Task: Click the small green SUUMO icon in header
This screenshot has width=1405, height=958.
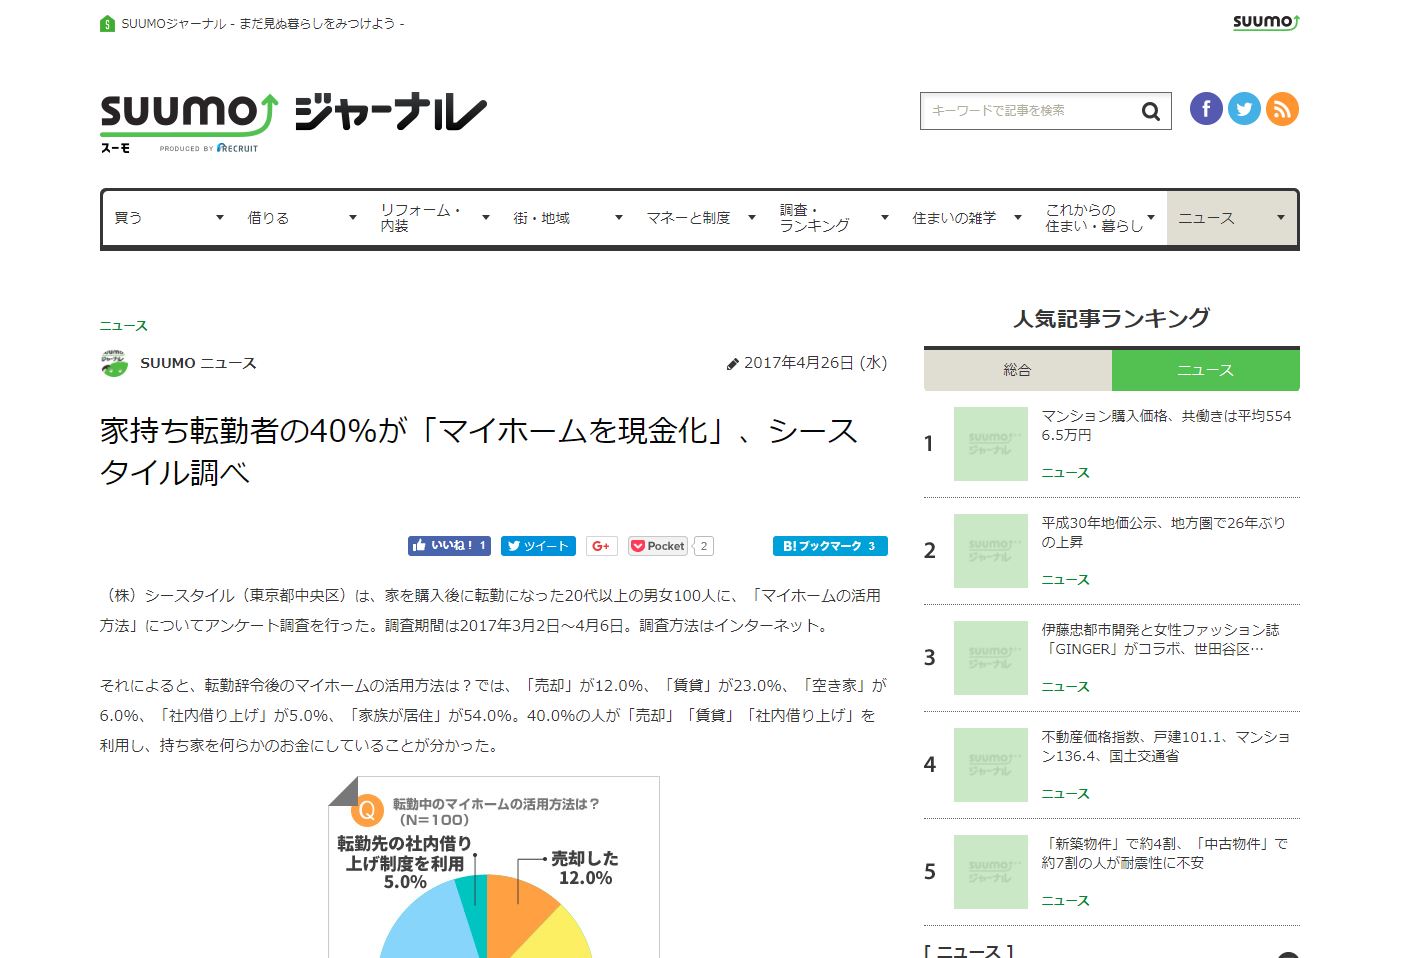Action: pos(107,23)
